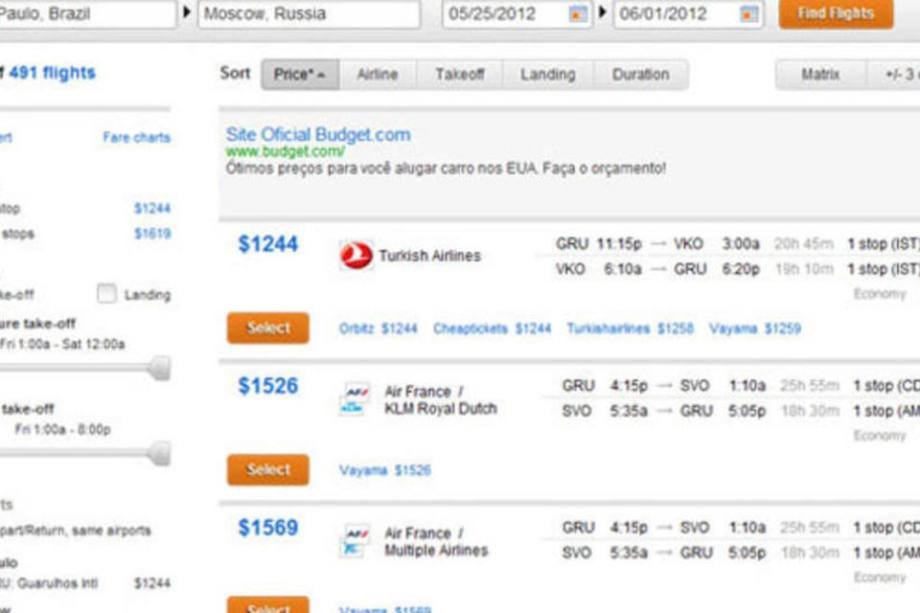Click the $1244 Turkish Airlines price
The width and height of the screenshot is (920, 613).
point(268,244)
